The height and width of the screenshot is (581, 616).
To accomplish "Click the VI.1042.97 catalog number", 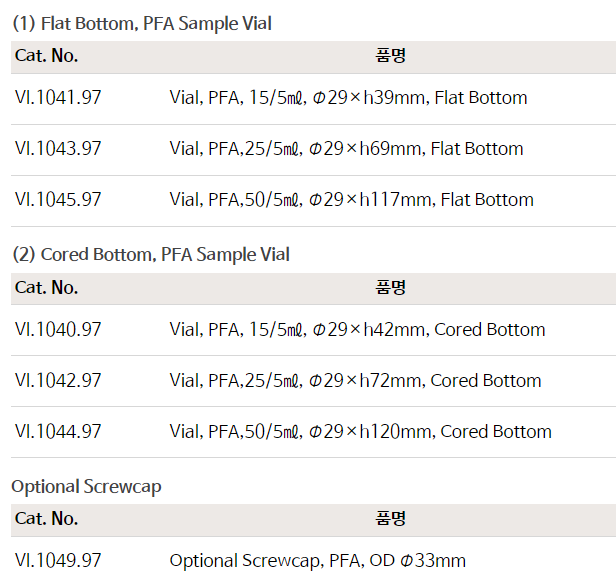I will coord(58,381).
